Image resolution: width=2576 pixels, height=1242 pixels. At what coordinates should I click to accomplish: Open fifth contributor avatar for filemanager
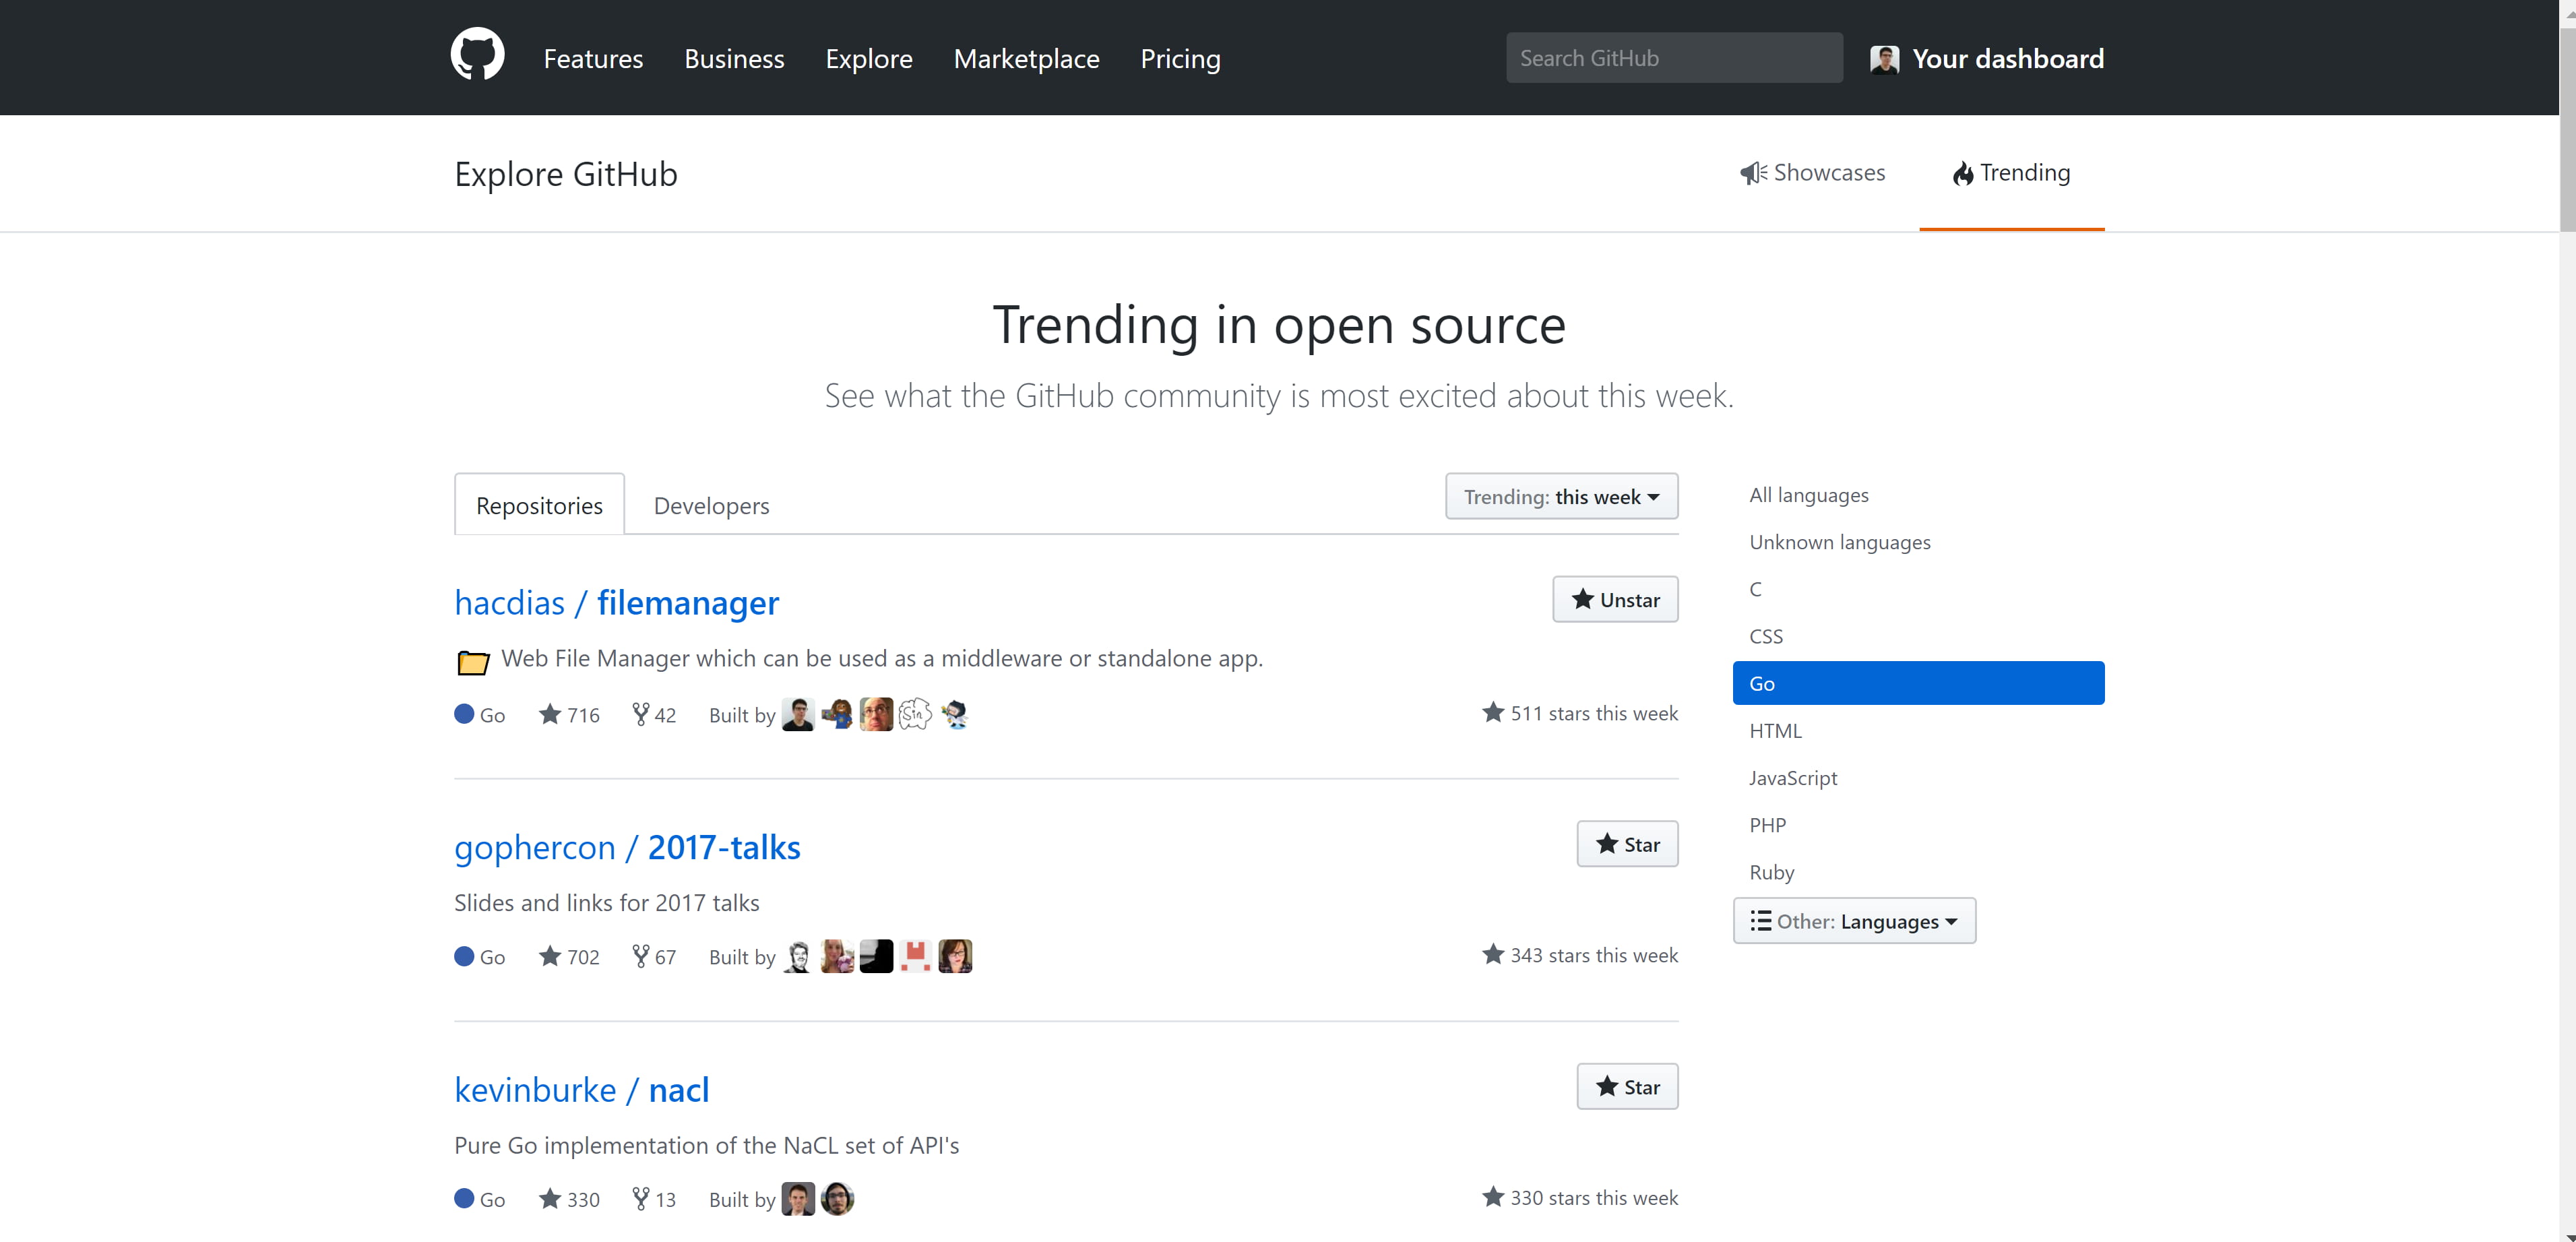pos(955,714)
